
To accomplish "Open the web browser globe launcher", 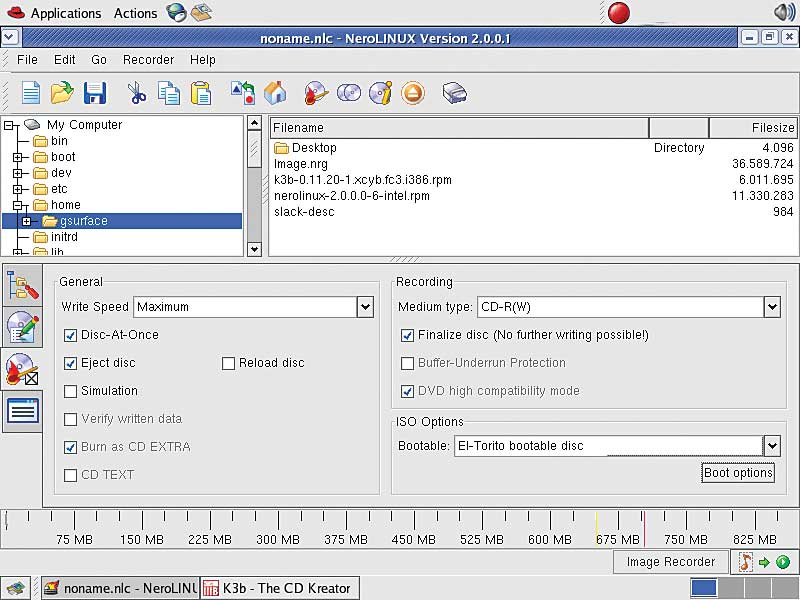I will [177, 13].
